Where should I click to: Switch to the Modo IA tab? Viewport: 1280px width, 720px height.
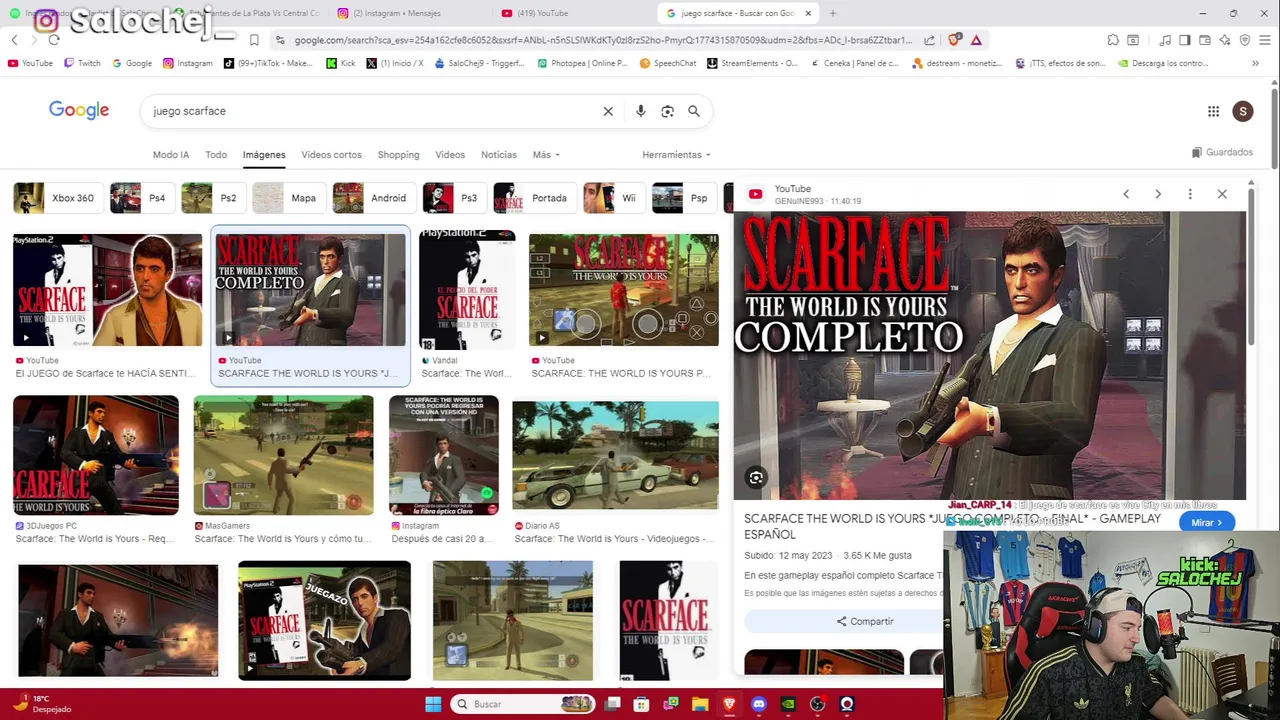pos(171,155)
